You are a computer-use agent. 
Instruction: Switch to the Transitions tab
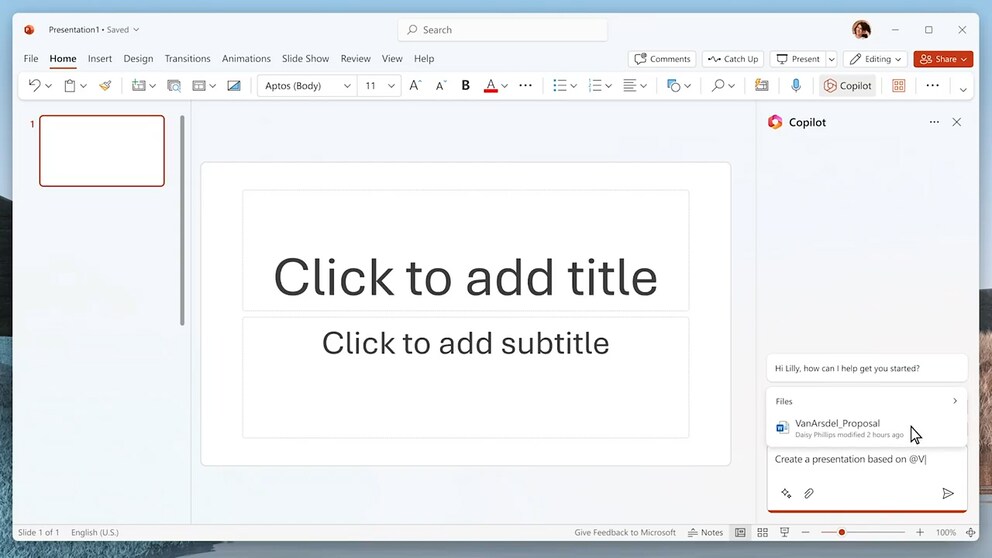tap(187, 59)
